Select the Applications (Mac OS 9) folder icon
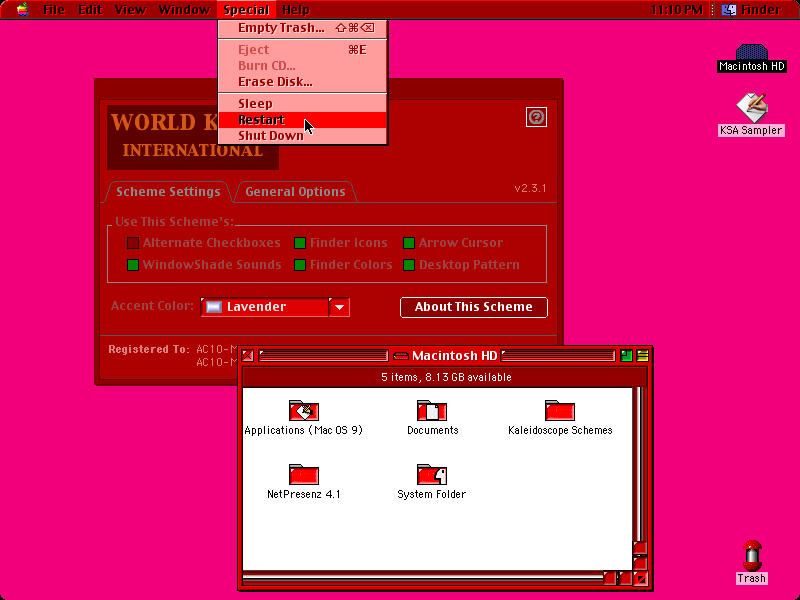The image size is (800, 600). point(304,410)
